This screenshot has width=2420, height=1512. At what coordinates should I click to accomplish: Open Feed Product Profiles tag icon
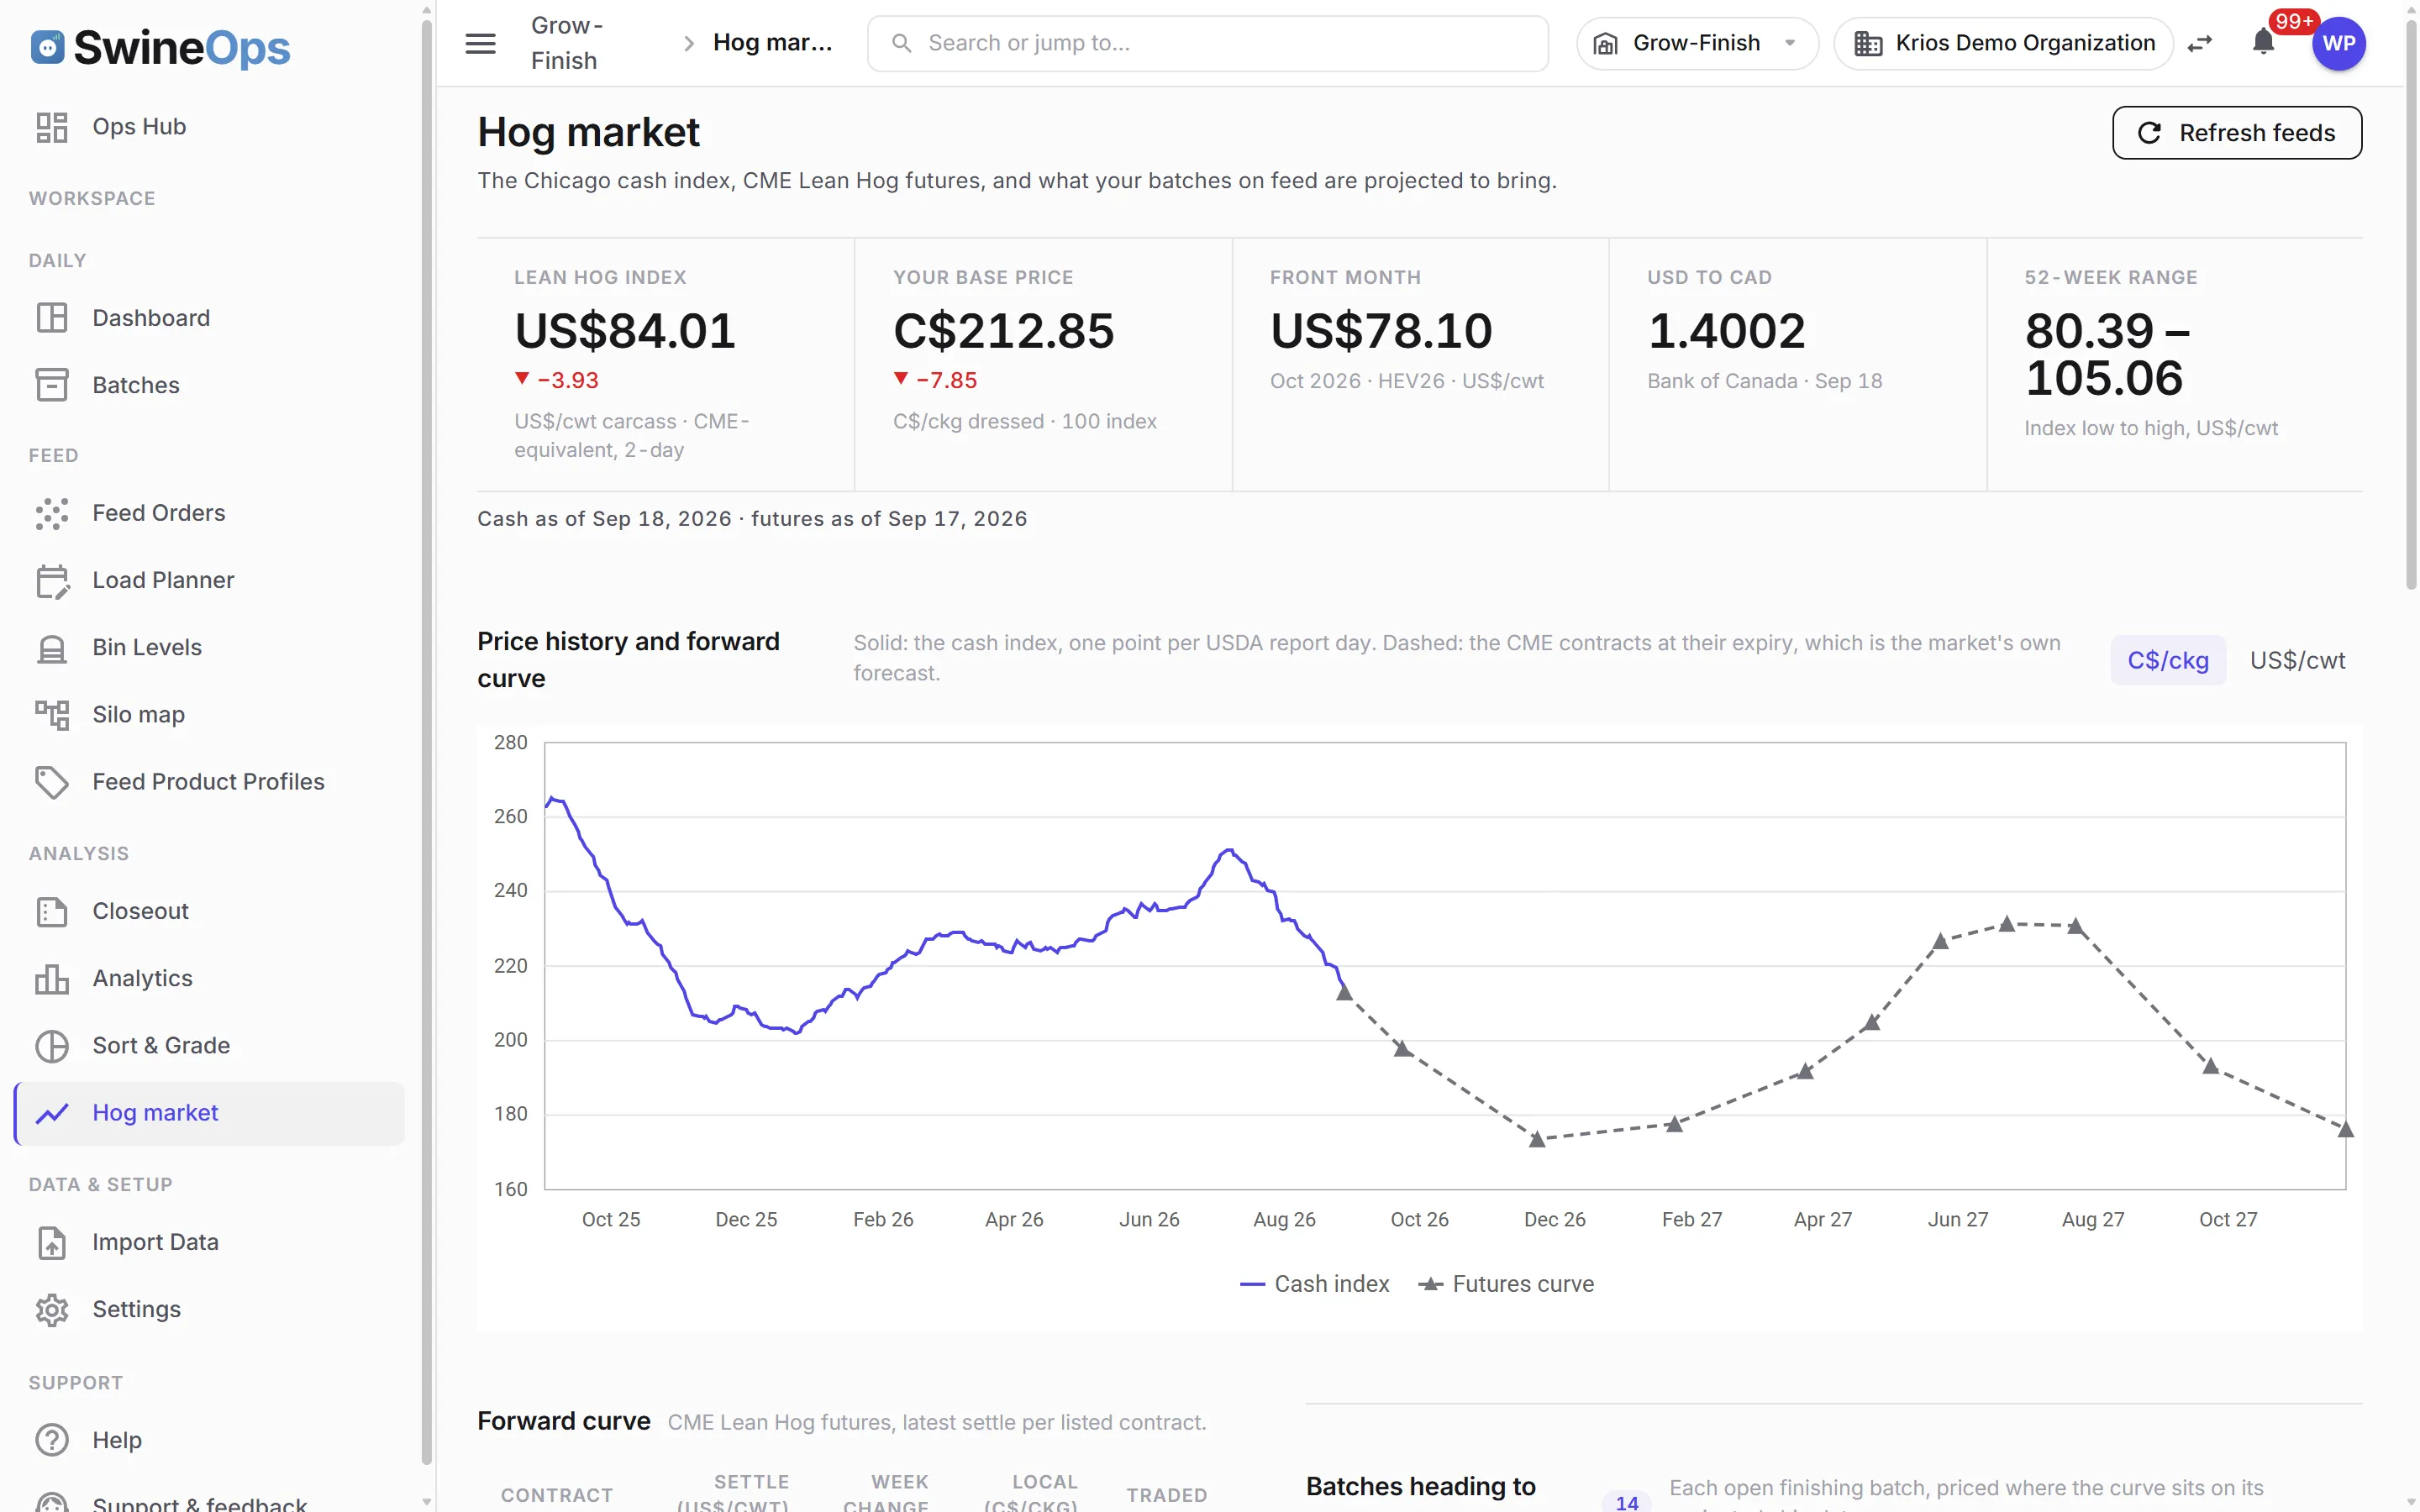point(51,781)
